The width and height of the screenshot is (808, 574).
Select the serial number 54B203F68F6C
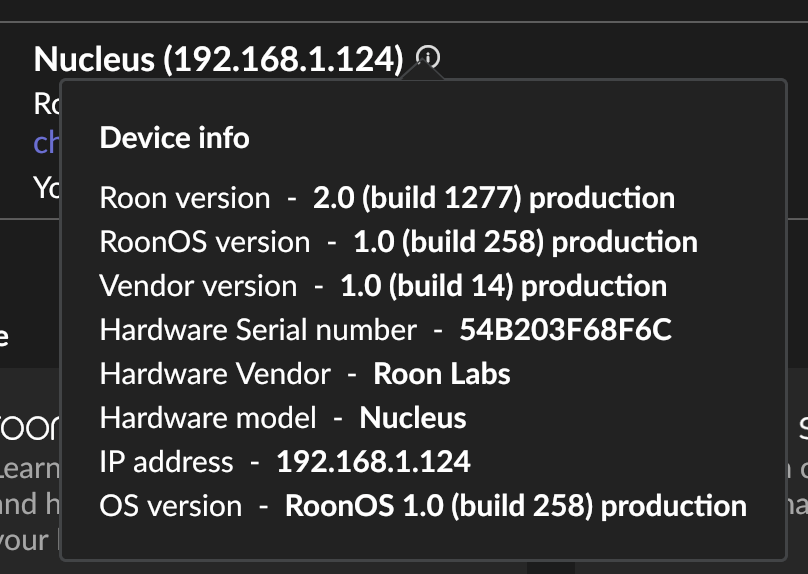[x=565, y=330]
